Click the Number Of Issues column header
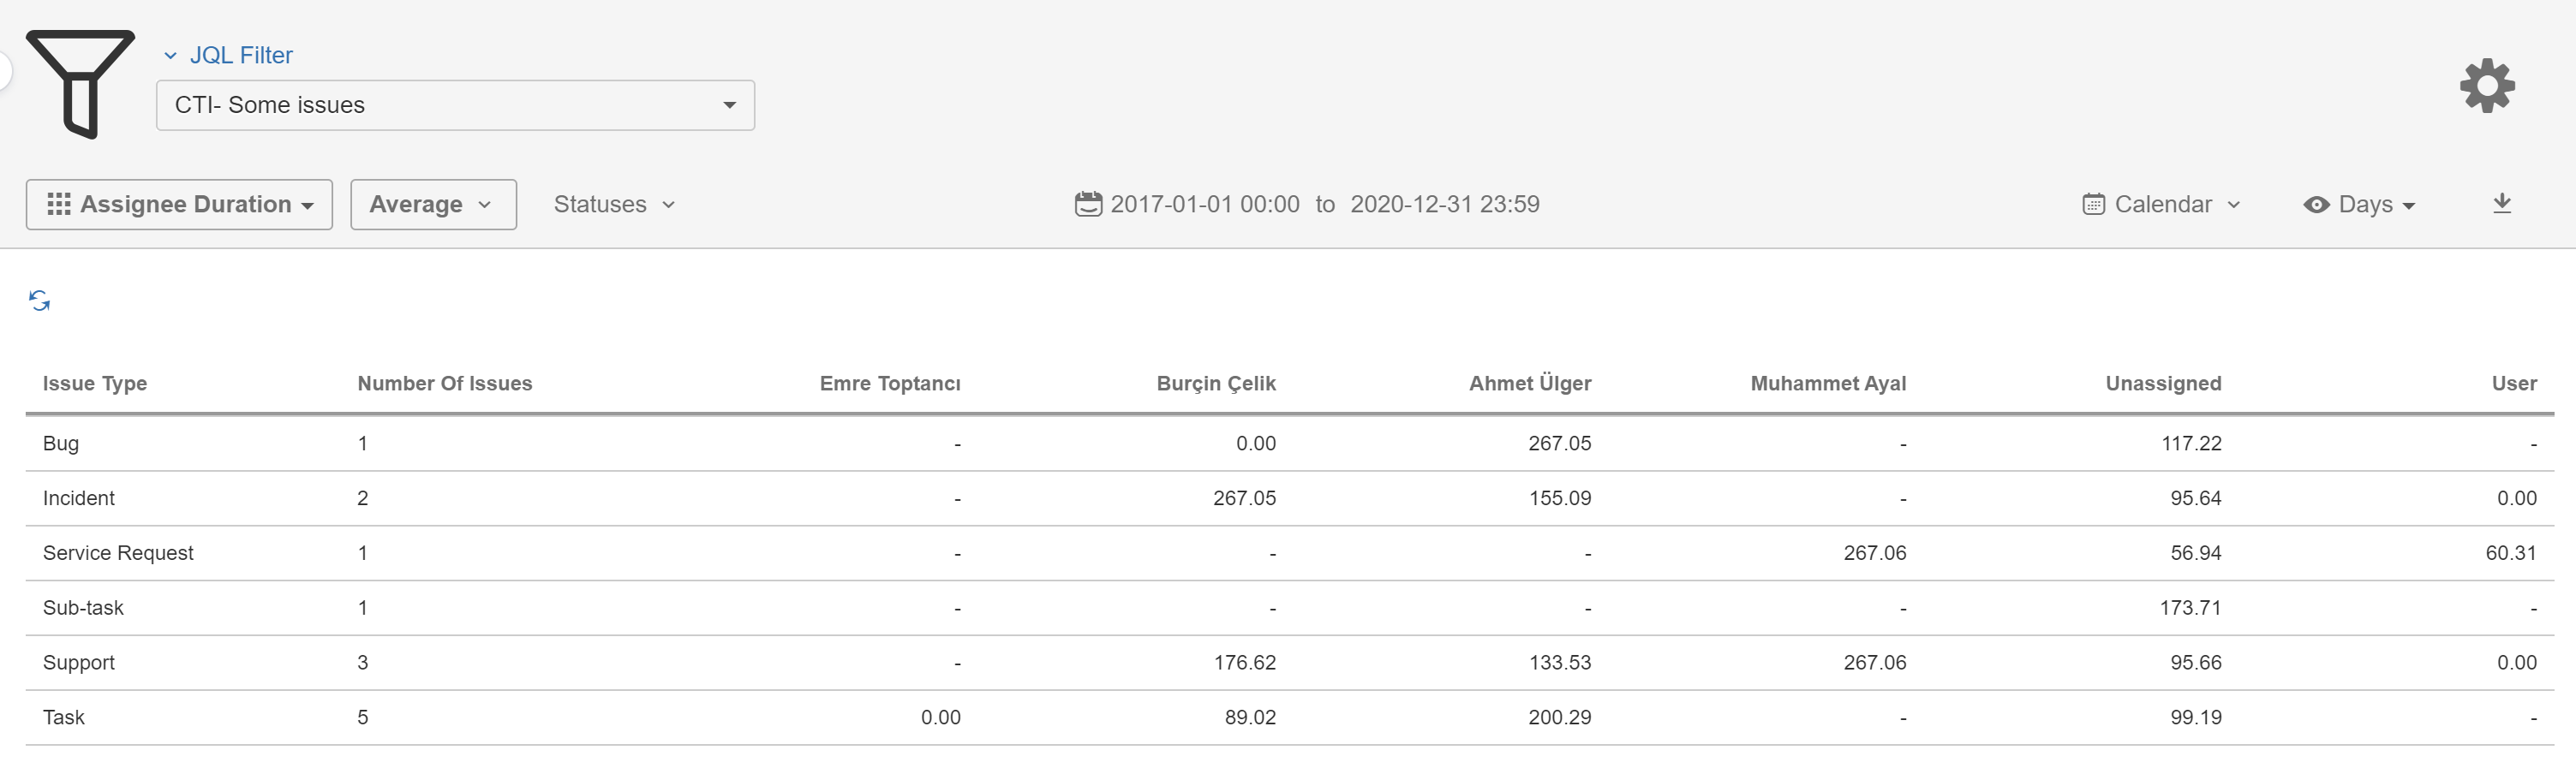 pyautogui.click(x=445, y=383)
